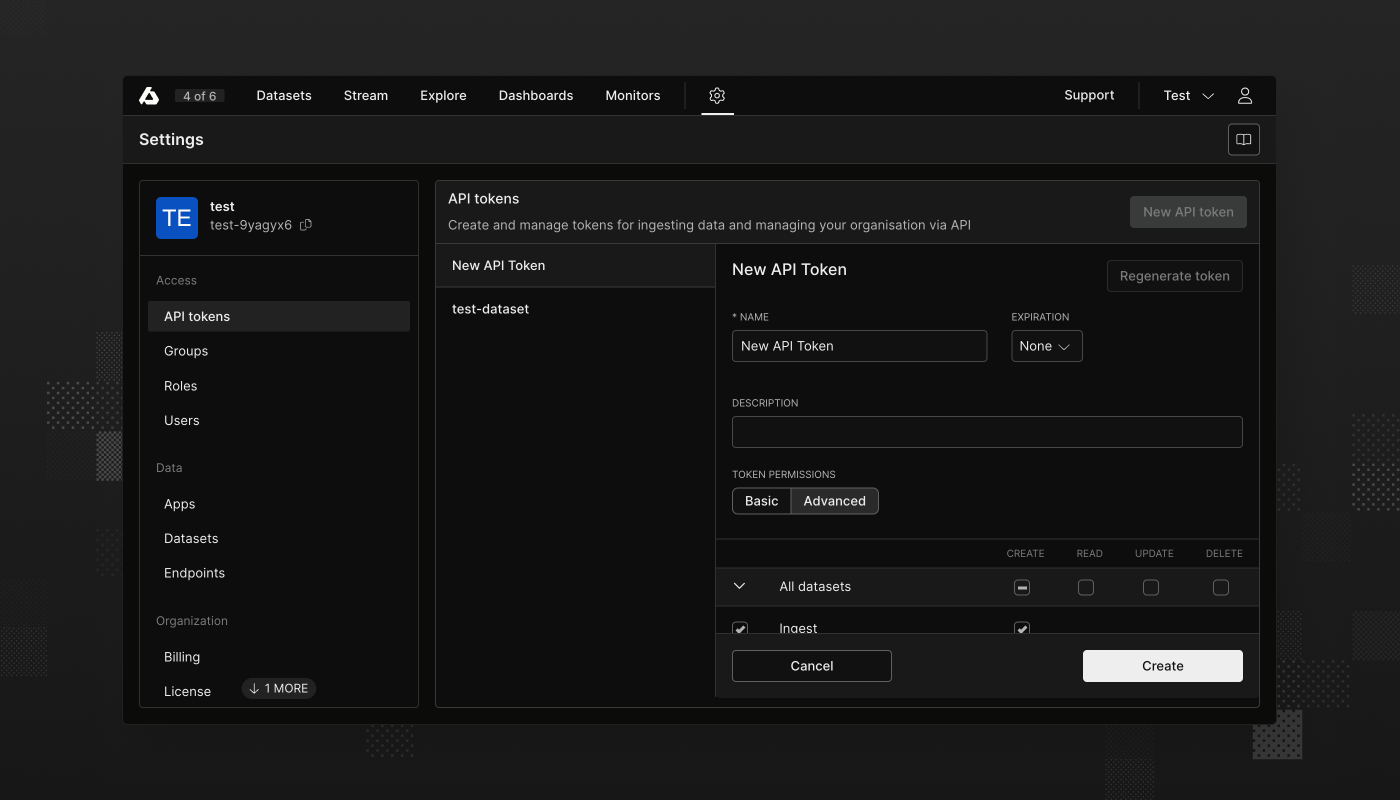The height and width of the screenshot is (800, 1400).
Task: Click Regenerate token
Action: pyautogui.click(x=1174, y=276)
